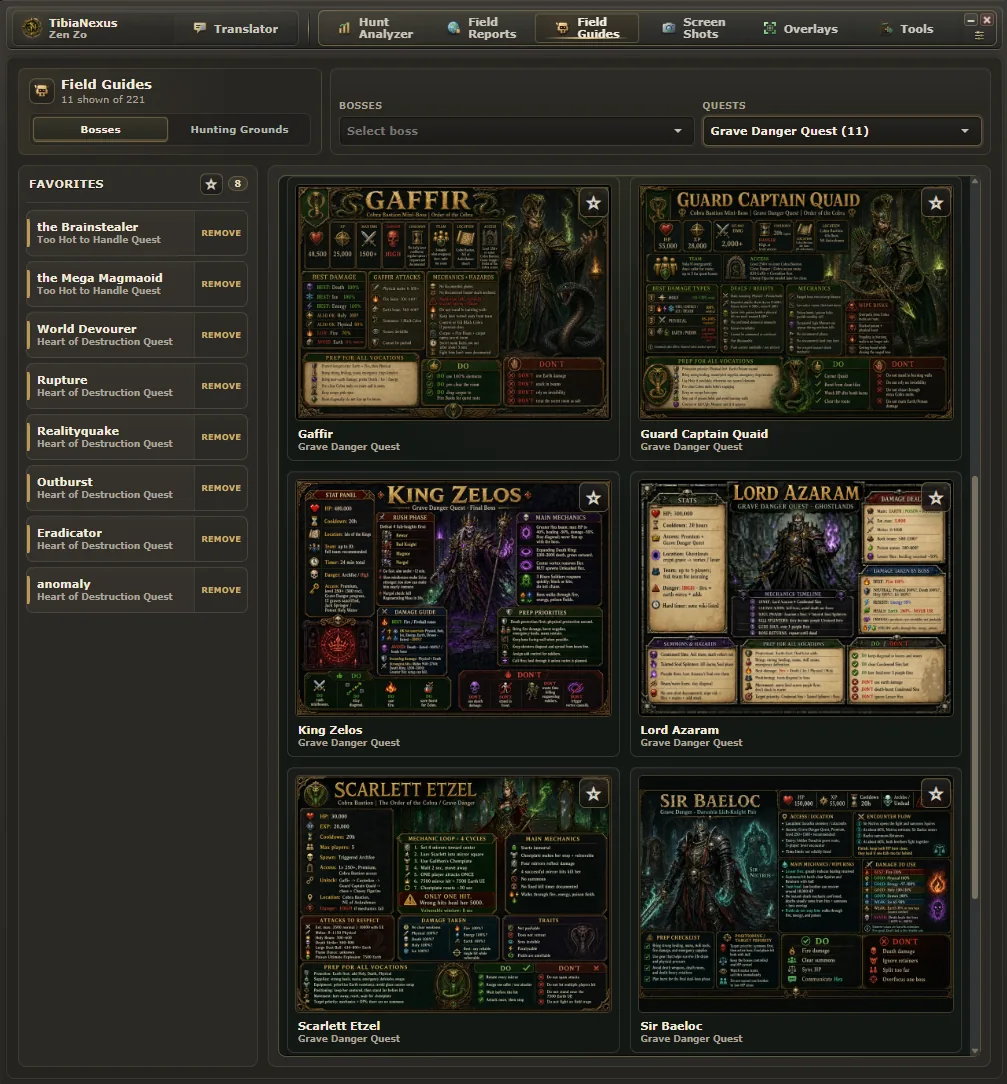Remove World Devourer from favorites

[221, 335]
